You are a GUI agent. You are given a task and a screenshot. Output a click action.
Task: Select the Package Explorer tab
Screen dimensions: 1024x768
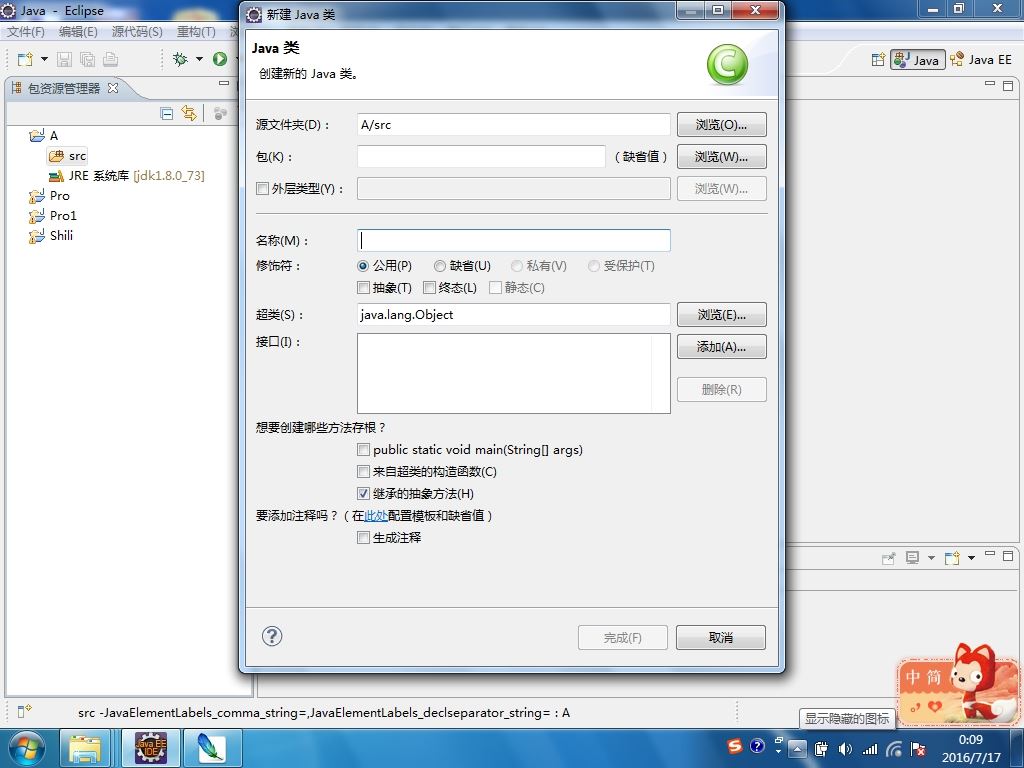coord(63,88)
